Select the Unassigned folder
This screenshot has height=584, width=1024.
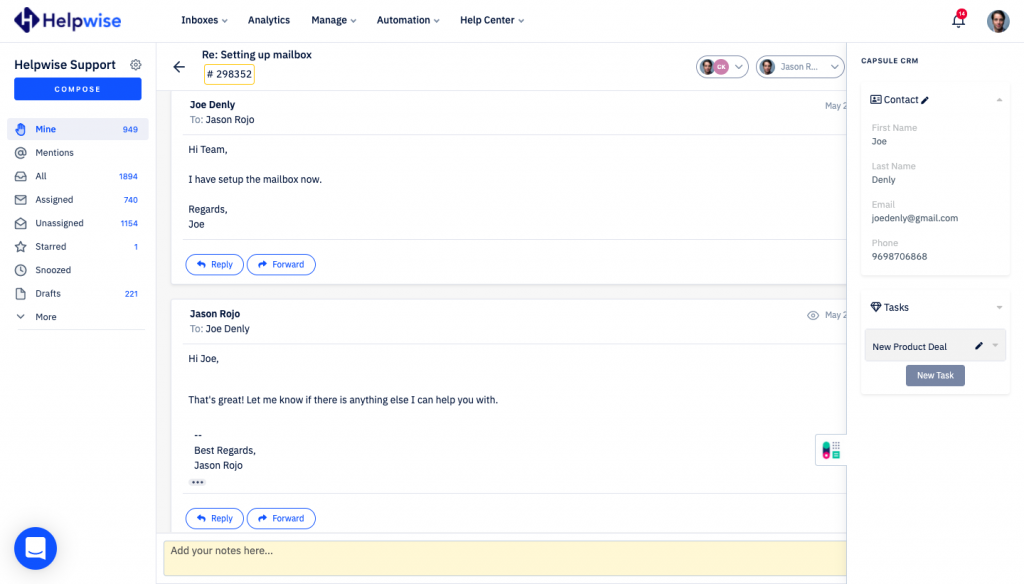click(59, 223)
